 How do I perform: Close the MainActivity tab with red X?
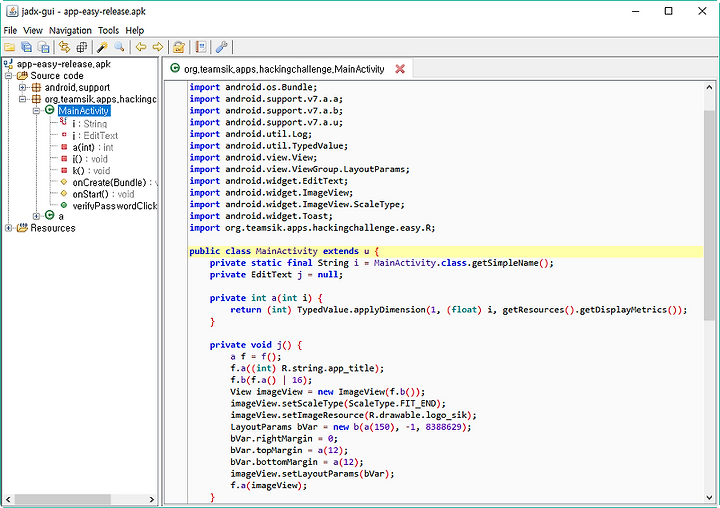point(400,69)
